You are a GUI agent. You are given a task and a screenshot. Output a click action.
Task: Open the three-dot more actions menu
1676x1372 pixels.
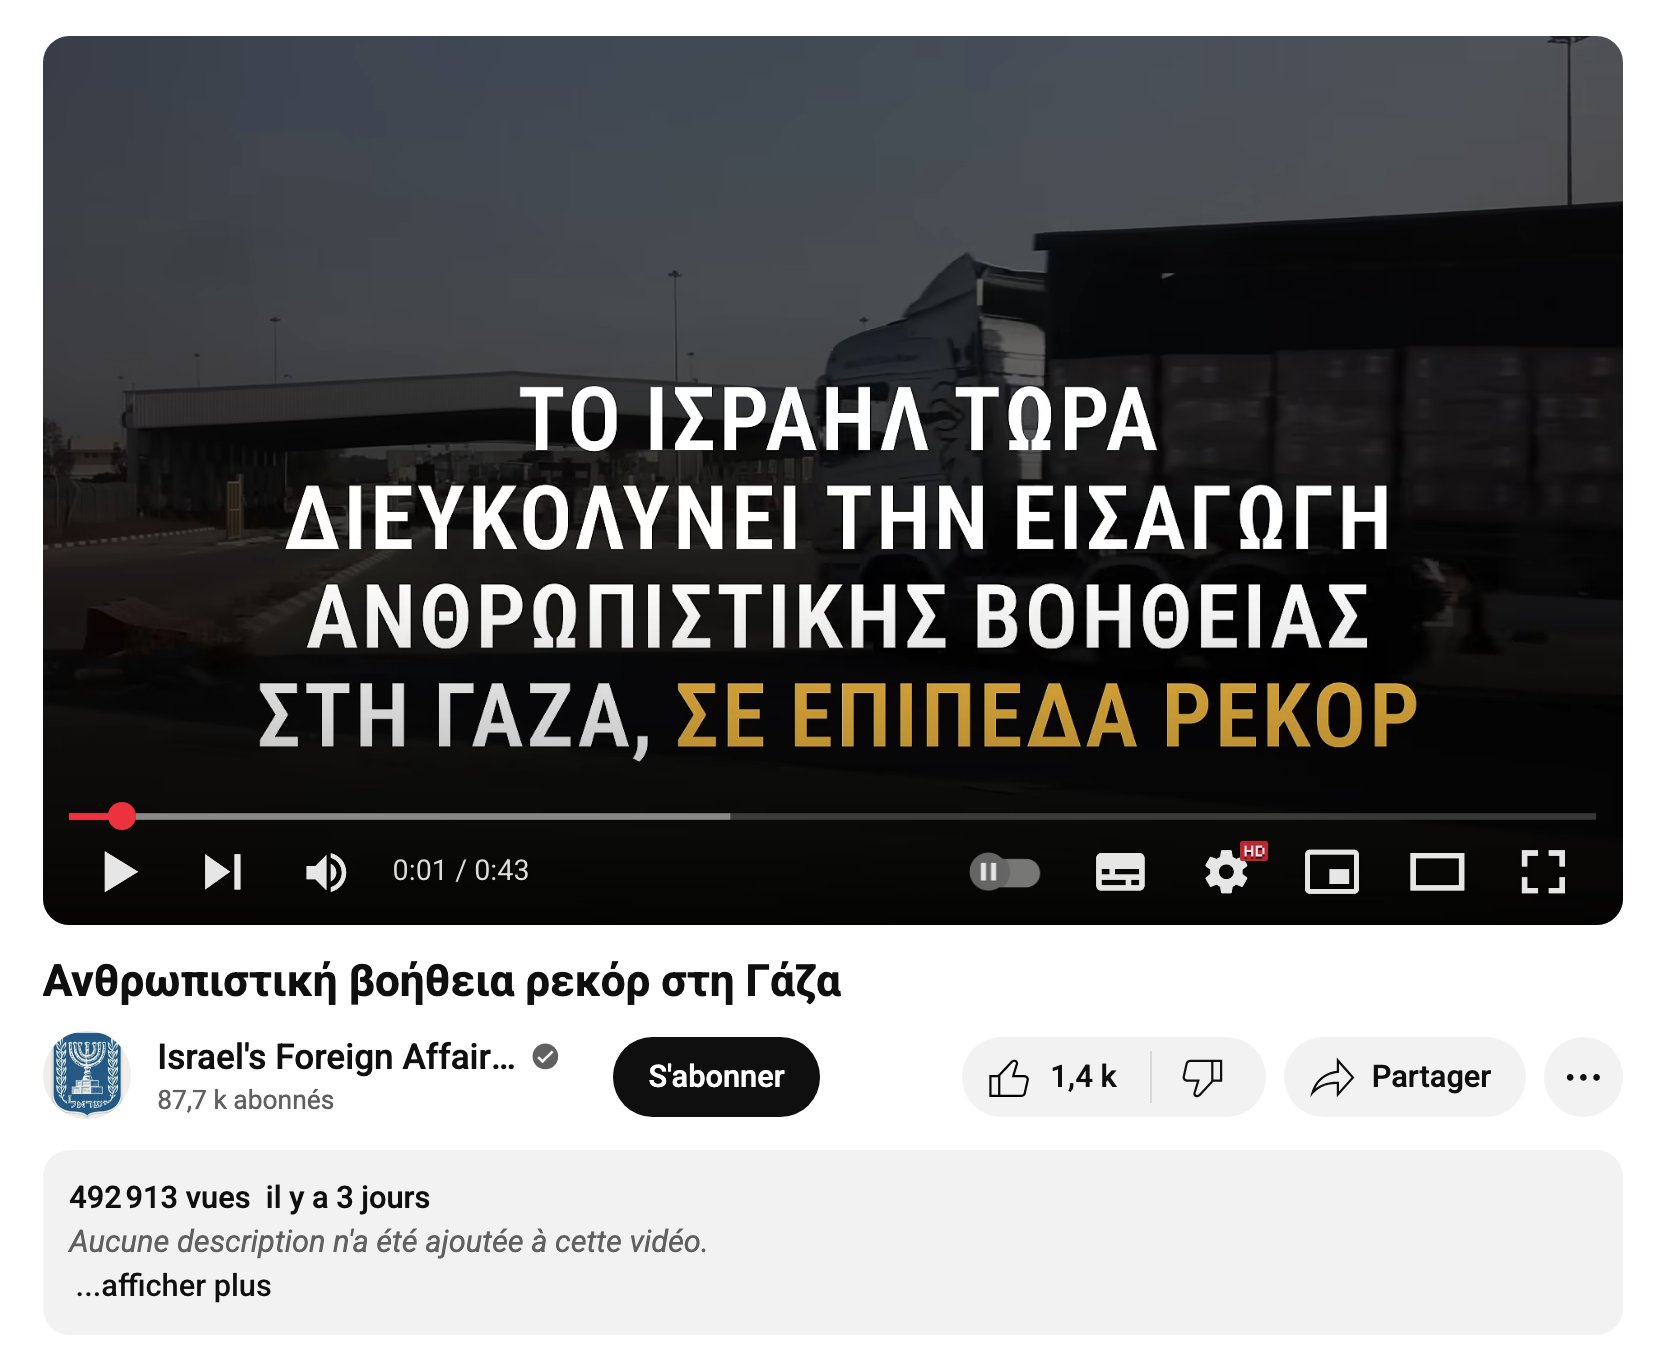click(x=1583, y=1077)
